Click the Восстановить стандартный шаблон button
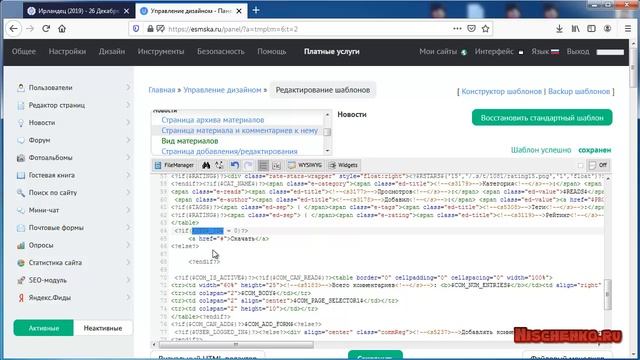 click(x=542, y=118)
